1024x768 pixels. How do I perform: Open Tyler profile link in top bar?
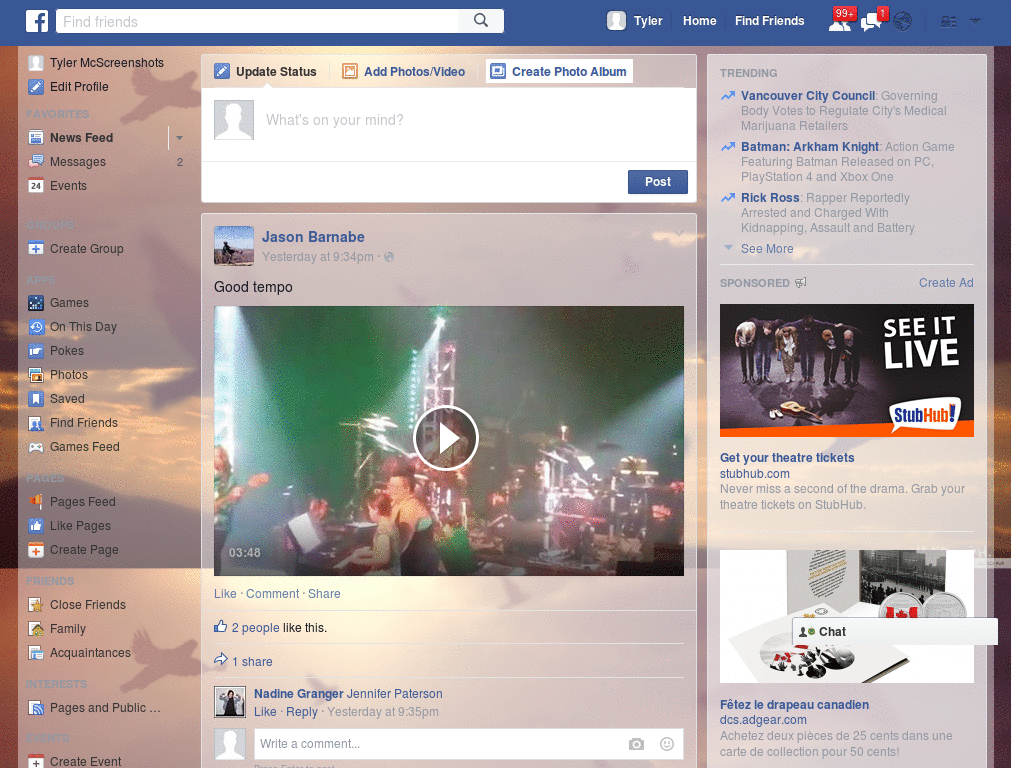[x=648, y=21]
